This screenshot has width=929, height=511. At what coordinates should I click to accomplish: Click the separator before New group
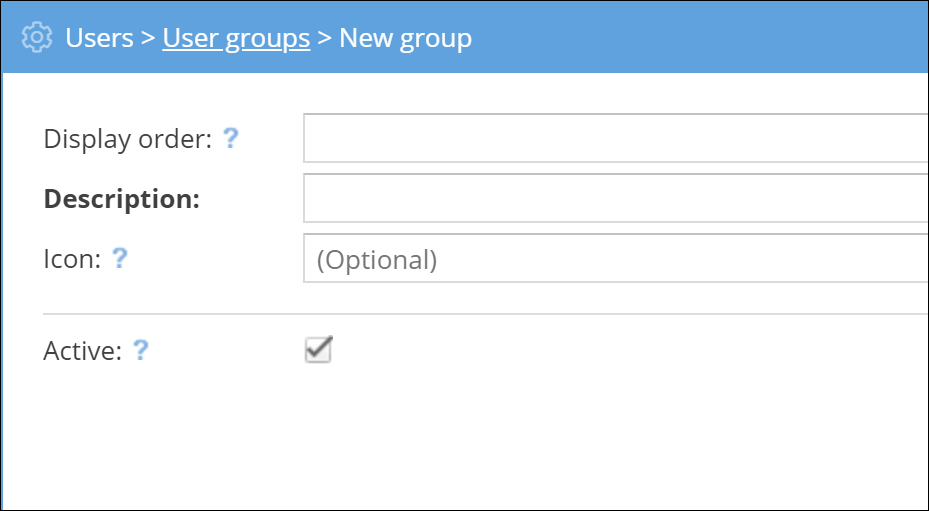pyautogui.click(x=324, y=39)
